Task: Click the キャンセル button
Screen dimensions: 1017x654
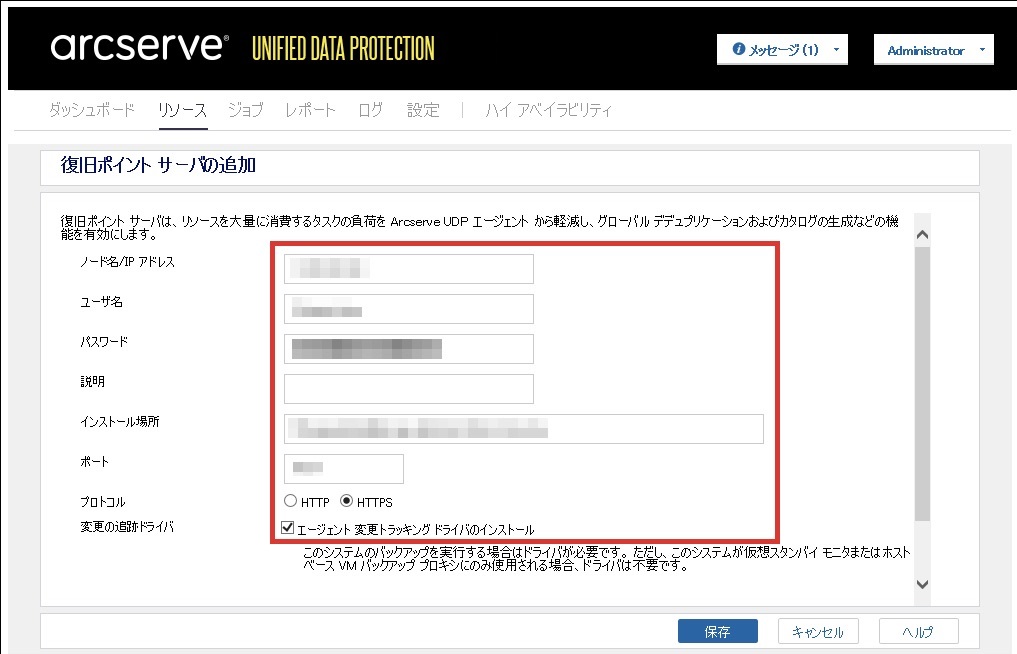Action: [x=818, y=631]
